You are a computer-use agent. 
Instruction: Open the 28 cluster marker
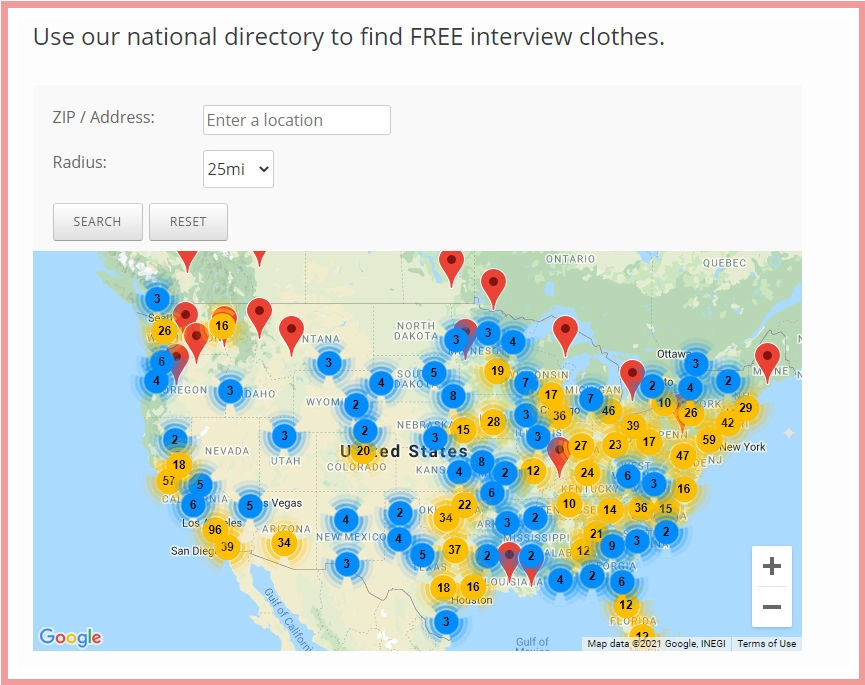tap(493, 421)
